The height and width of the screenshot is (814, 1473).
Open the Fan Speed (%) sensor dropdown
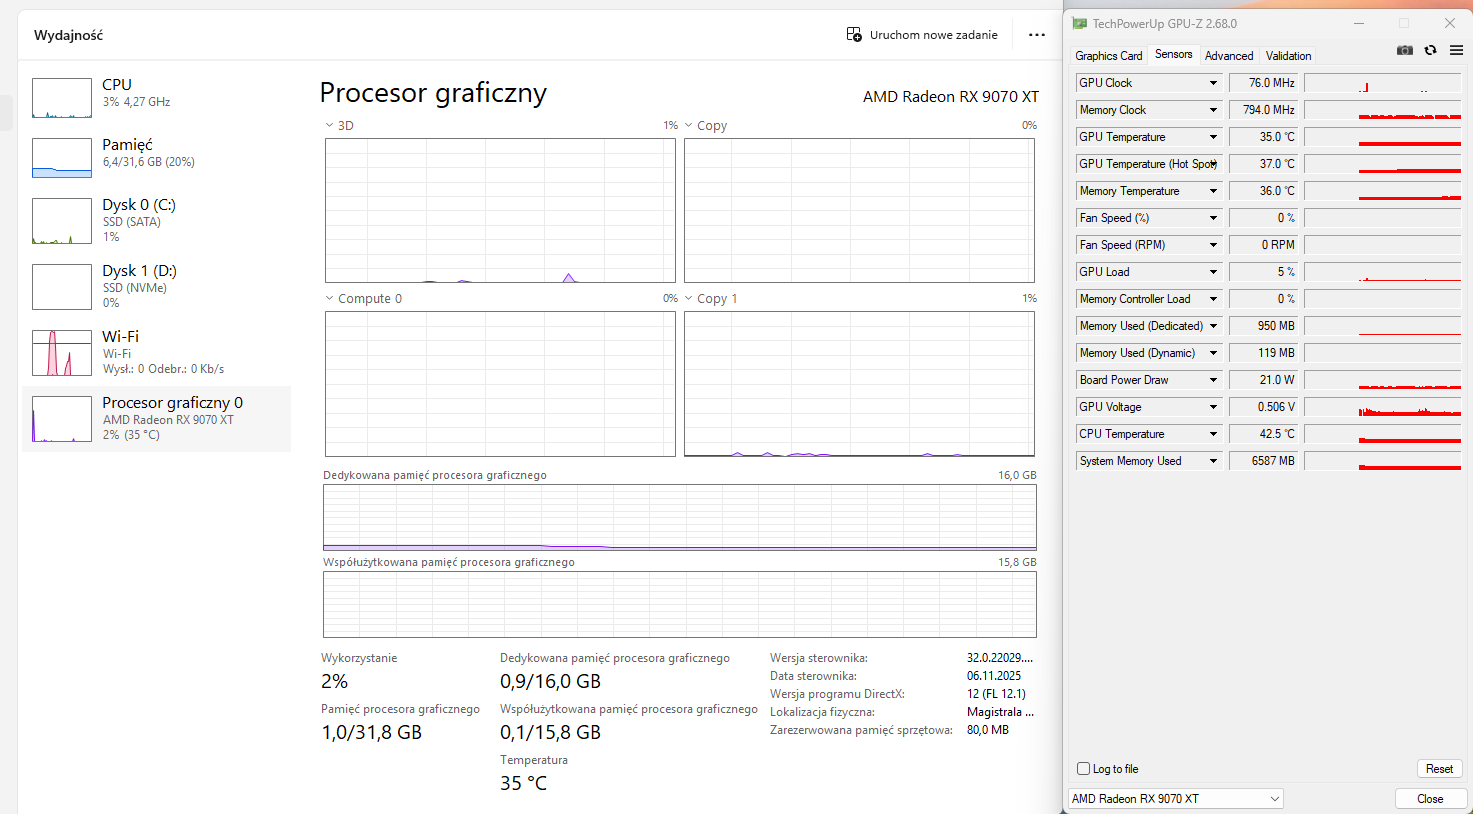pos(1213,218)
